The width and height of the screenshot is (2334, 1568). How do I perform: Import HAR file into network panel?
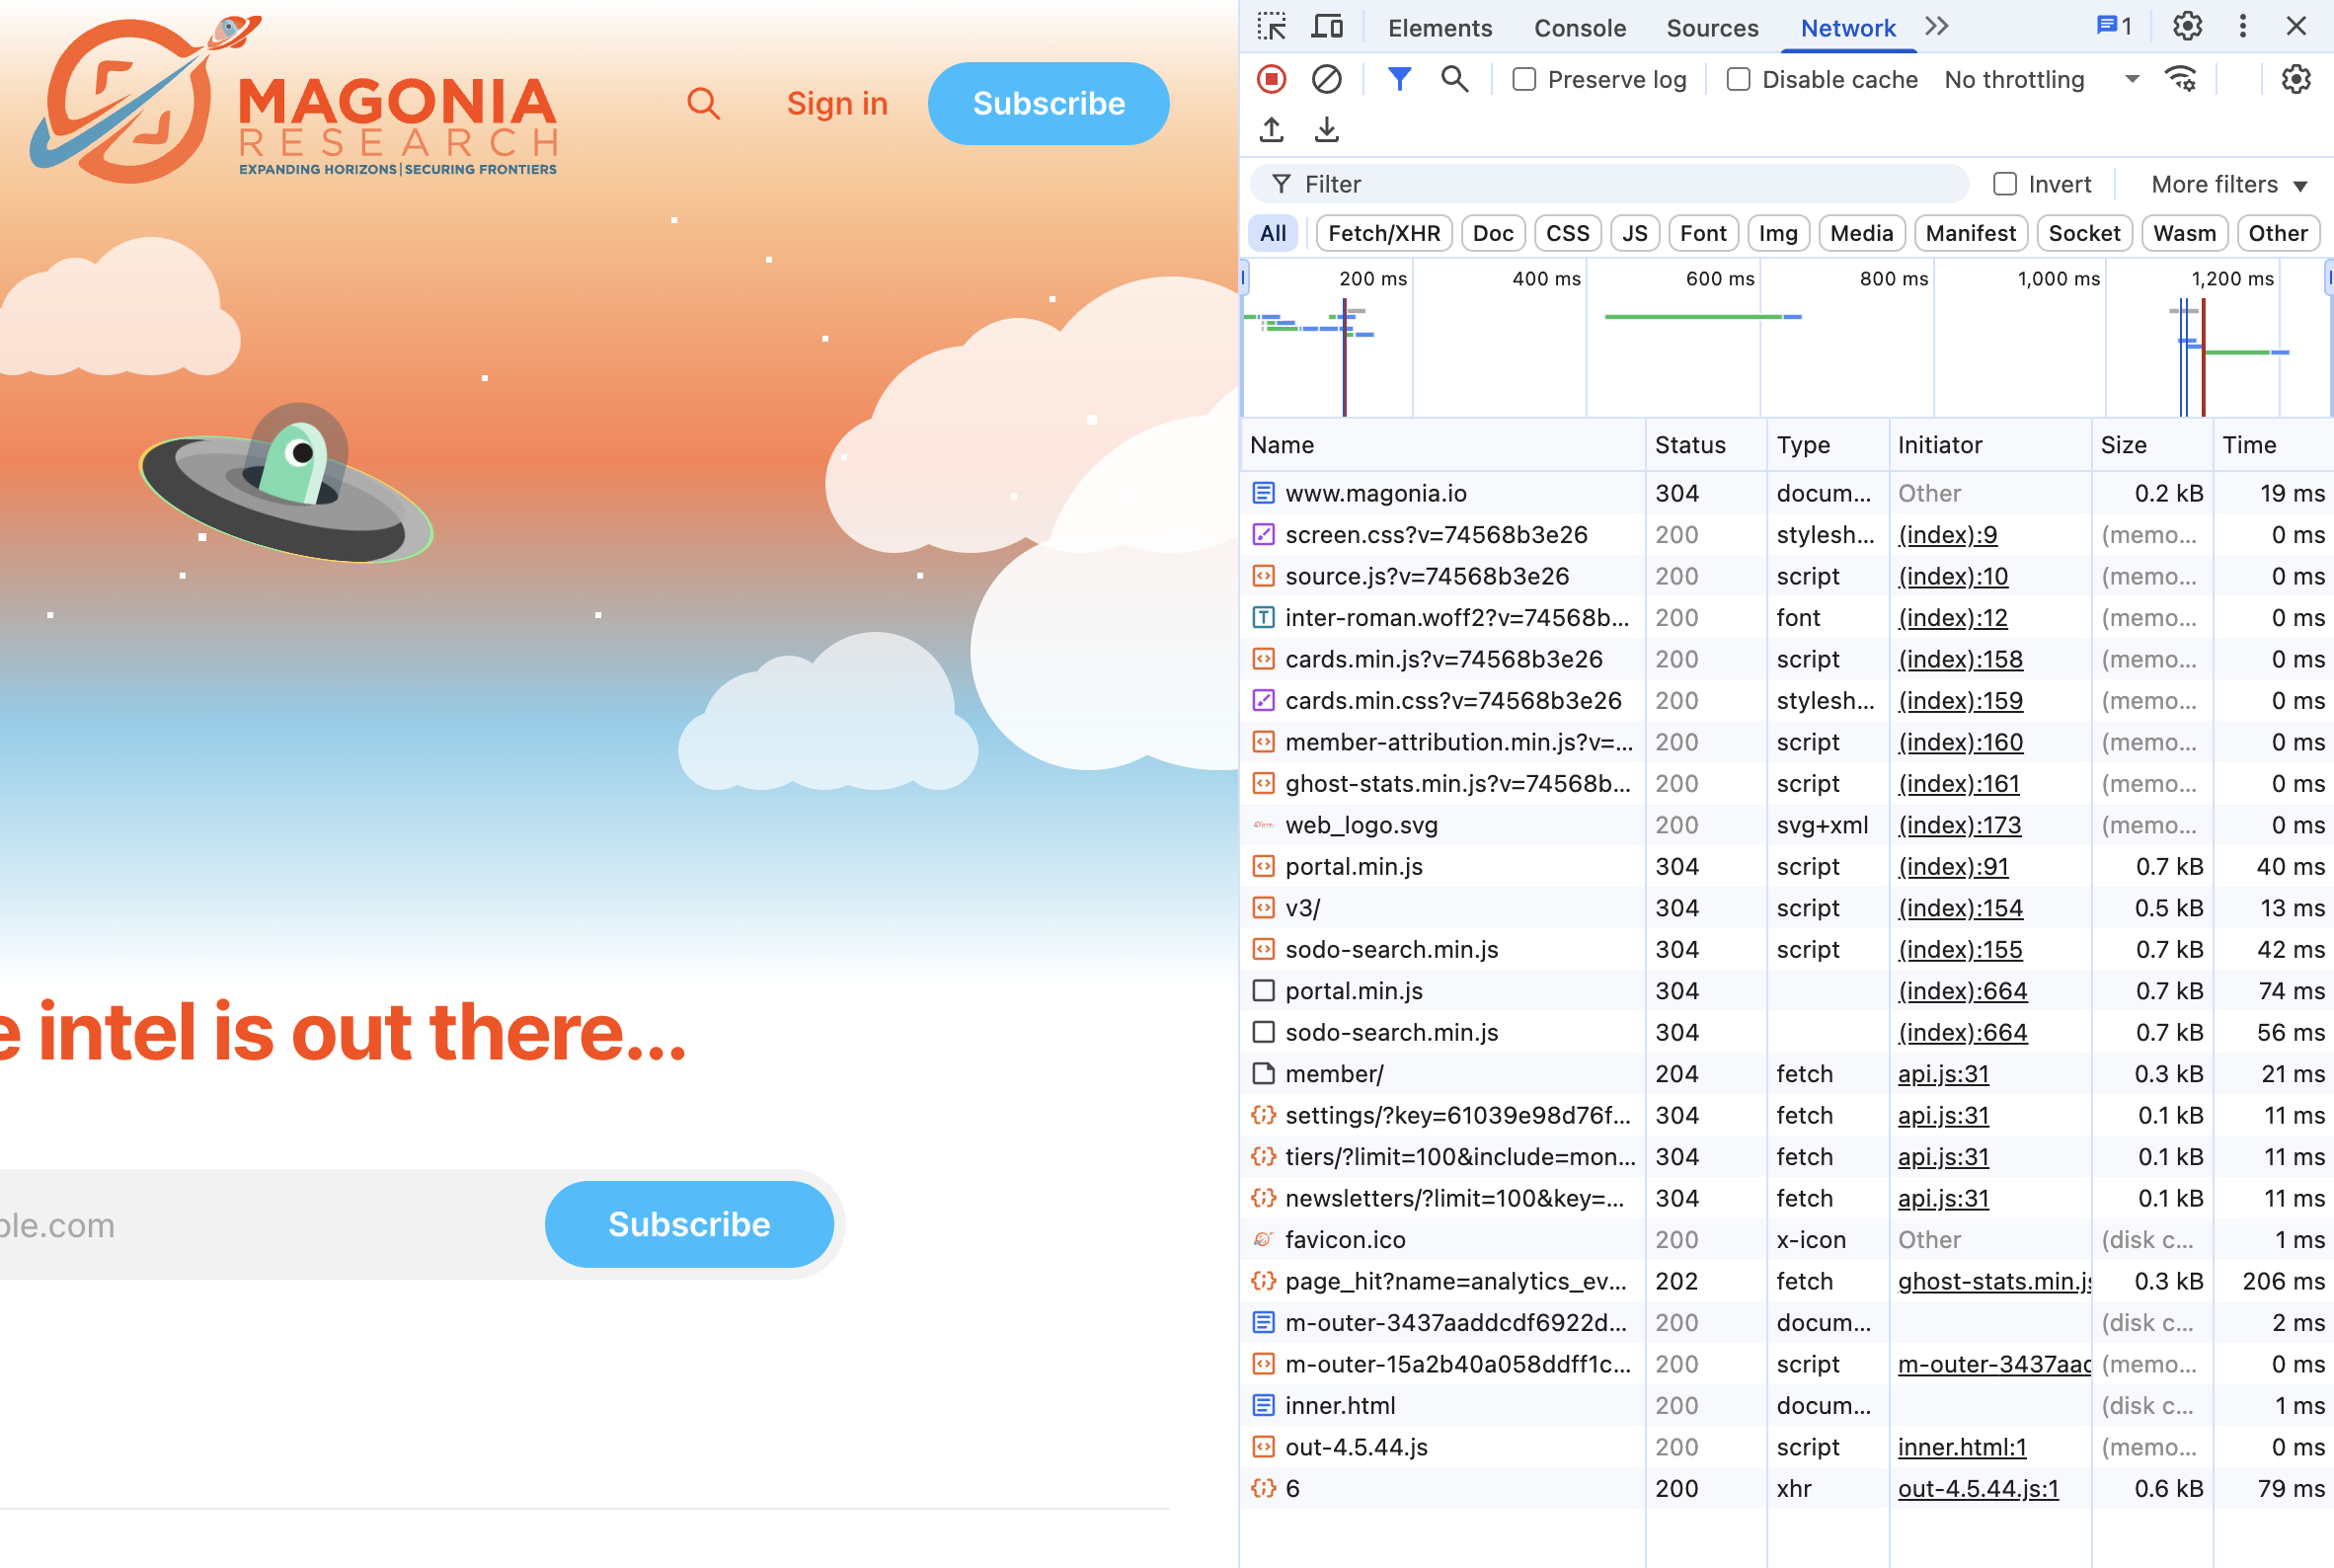point(1271,130)
